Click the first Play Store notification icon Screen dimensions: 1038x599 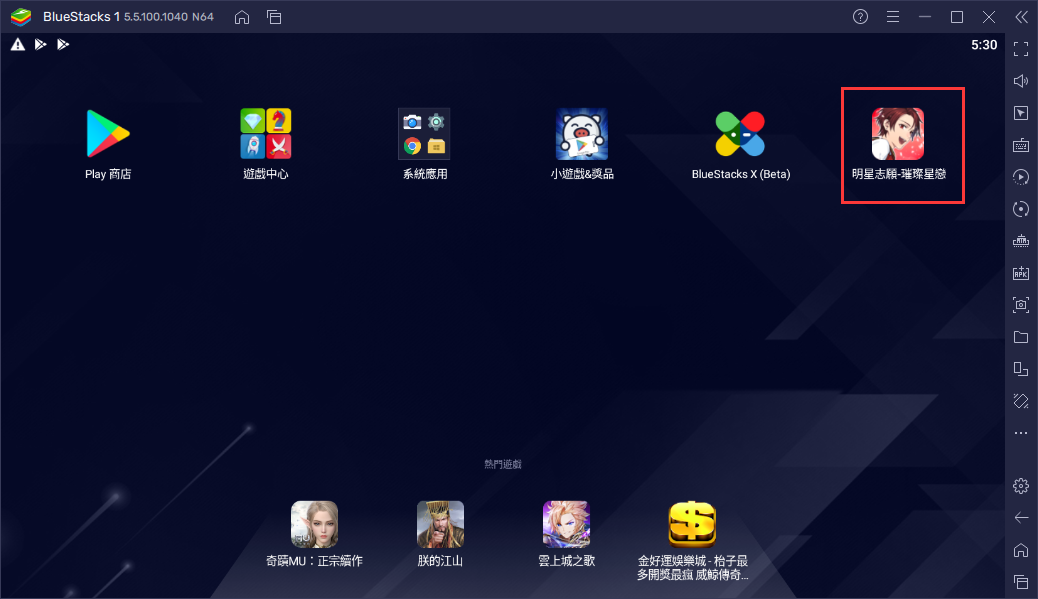click(40, 44)
